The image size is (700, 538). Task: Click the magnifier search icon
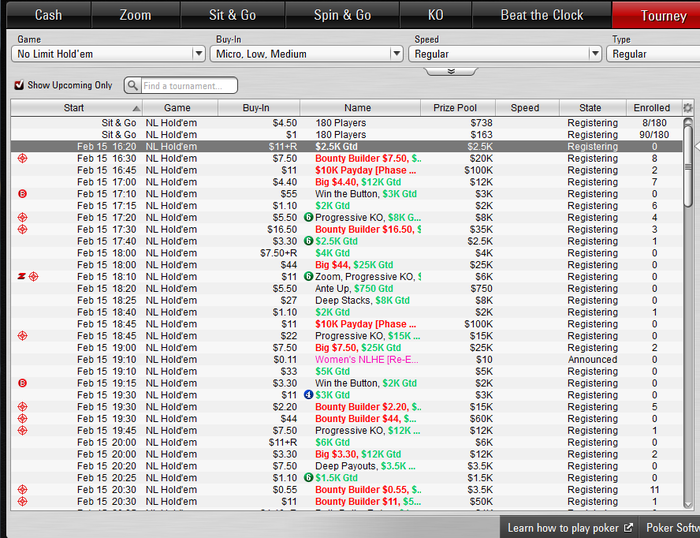pos(132,85)
